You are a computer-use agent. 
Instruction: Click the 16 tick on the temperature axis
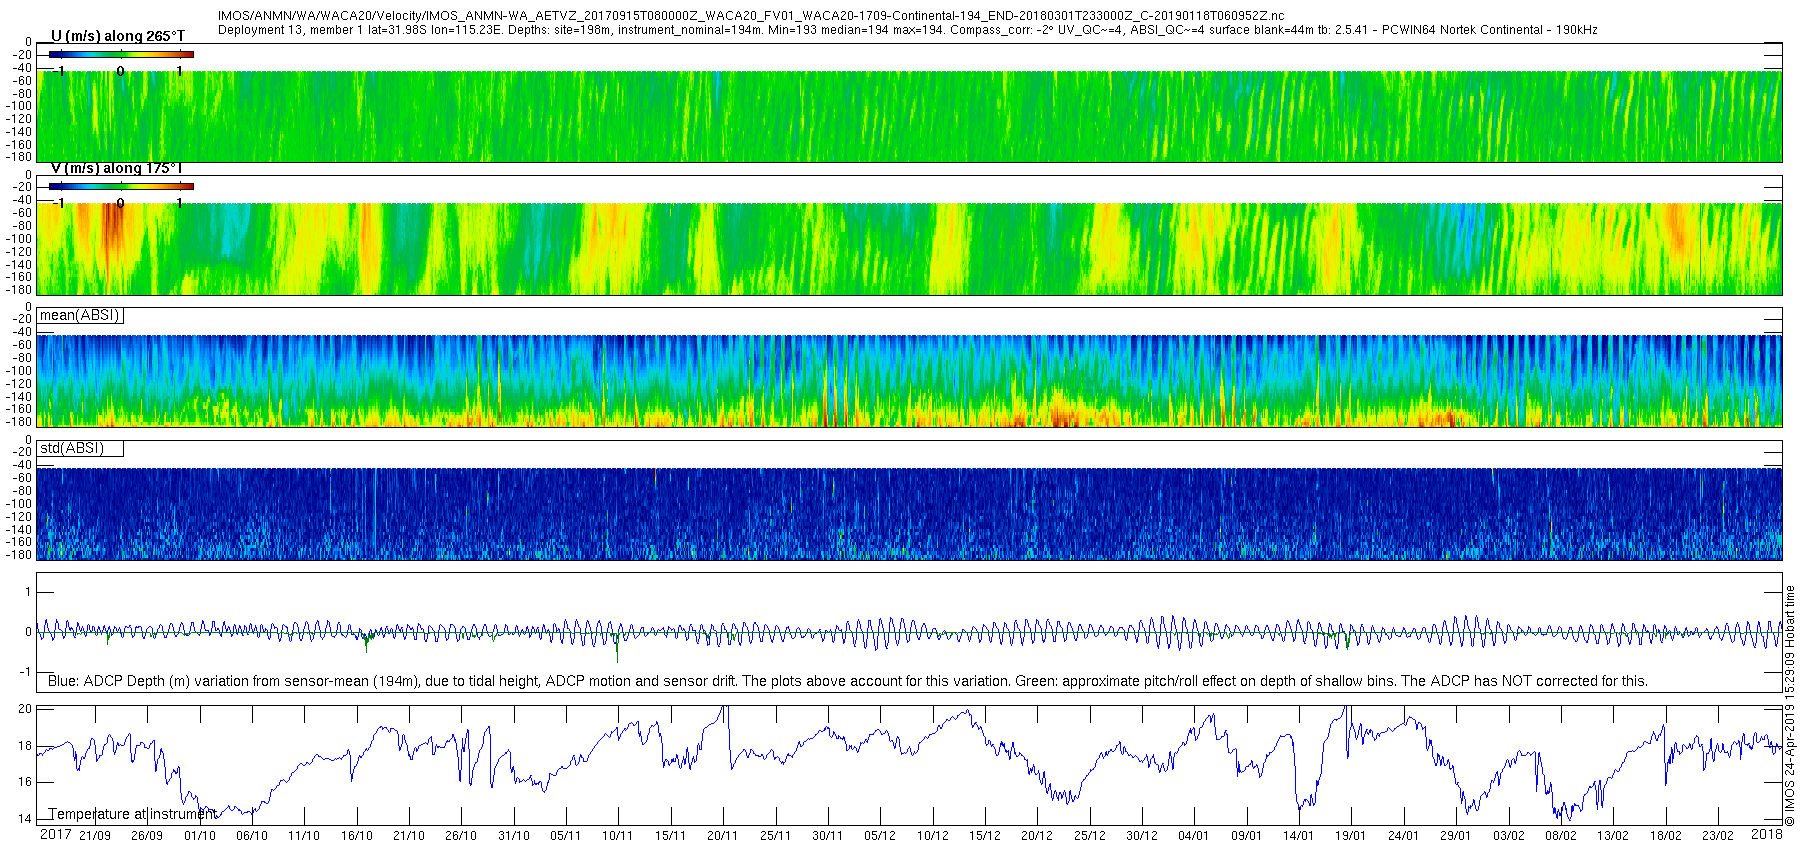point(26,782)
